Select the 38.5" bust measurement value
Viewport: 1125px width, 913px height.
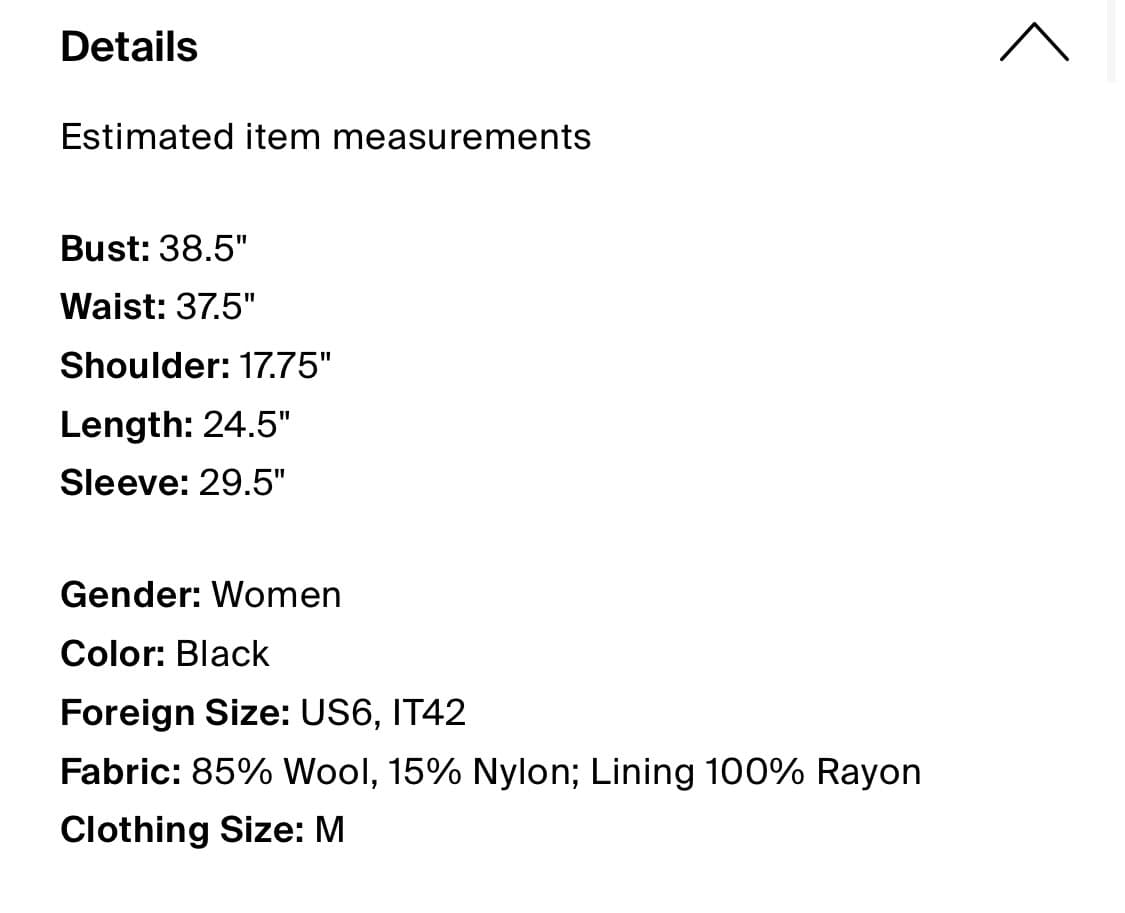(202, 248)
